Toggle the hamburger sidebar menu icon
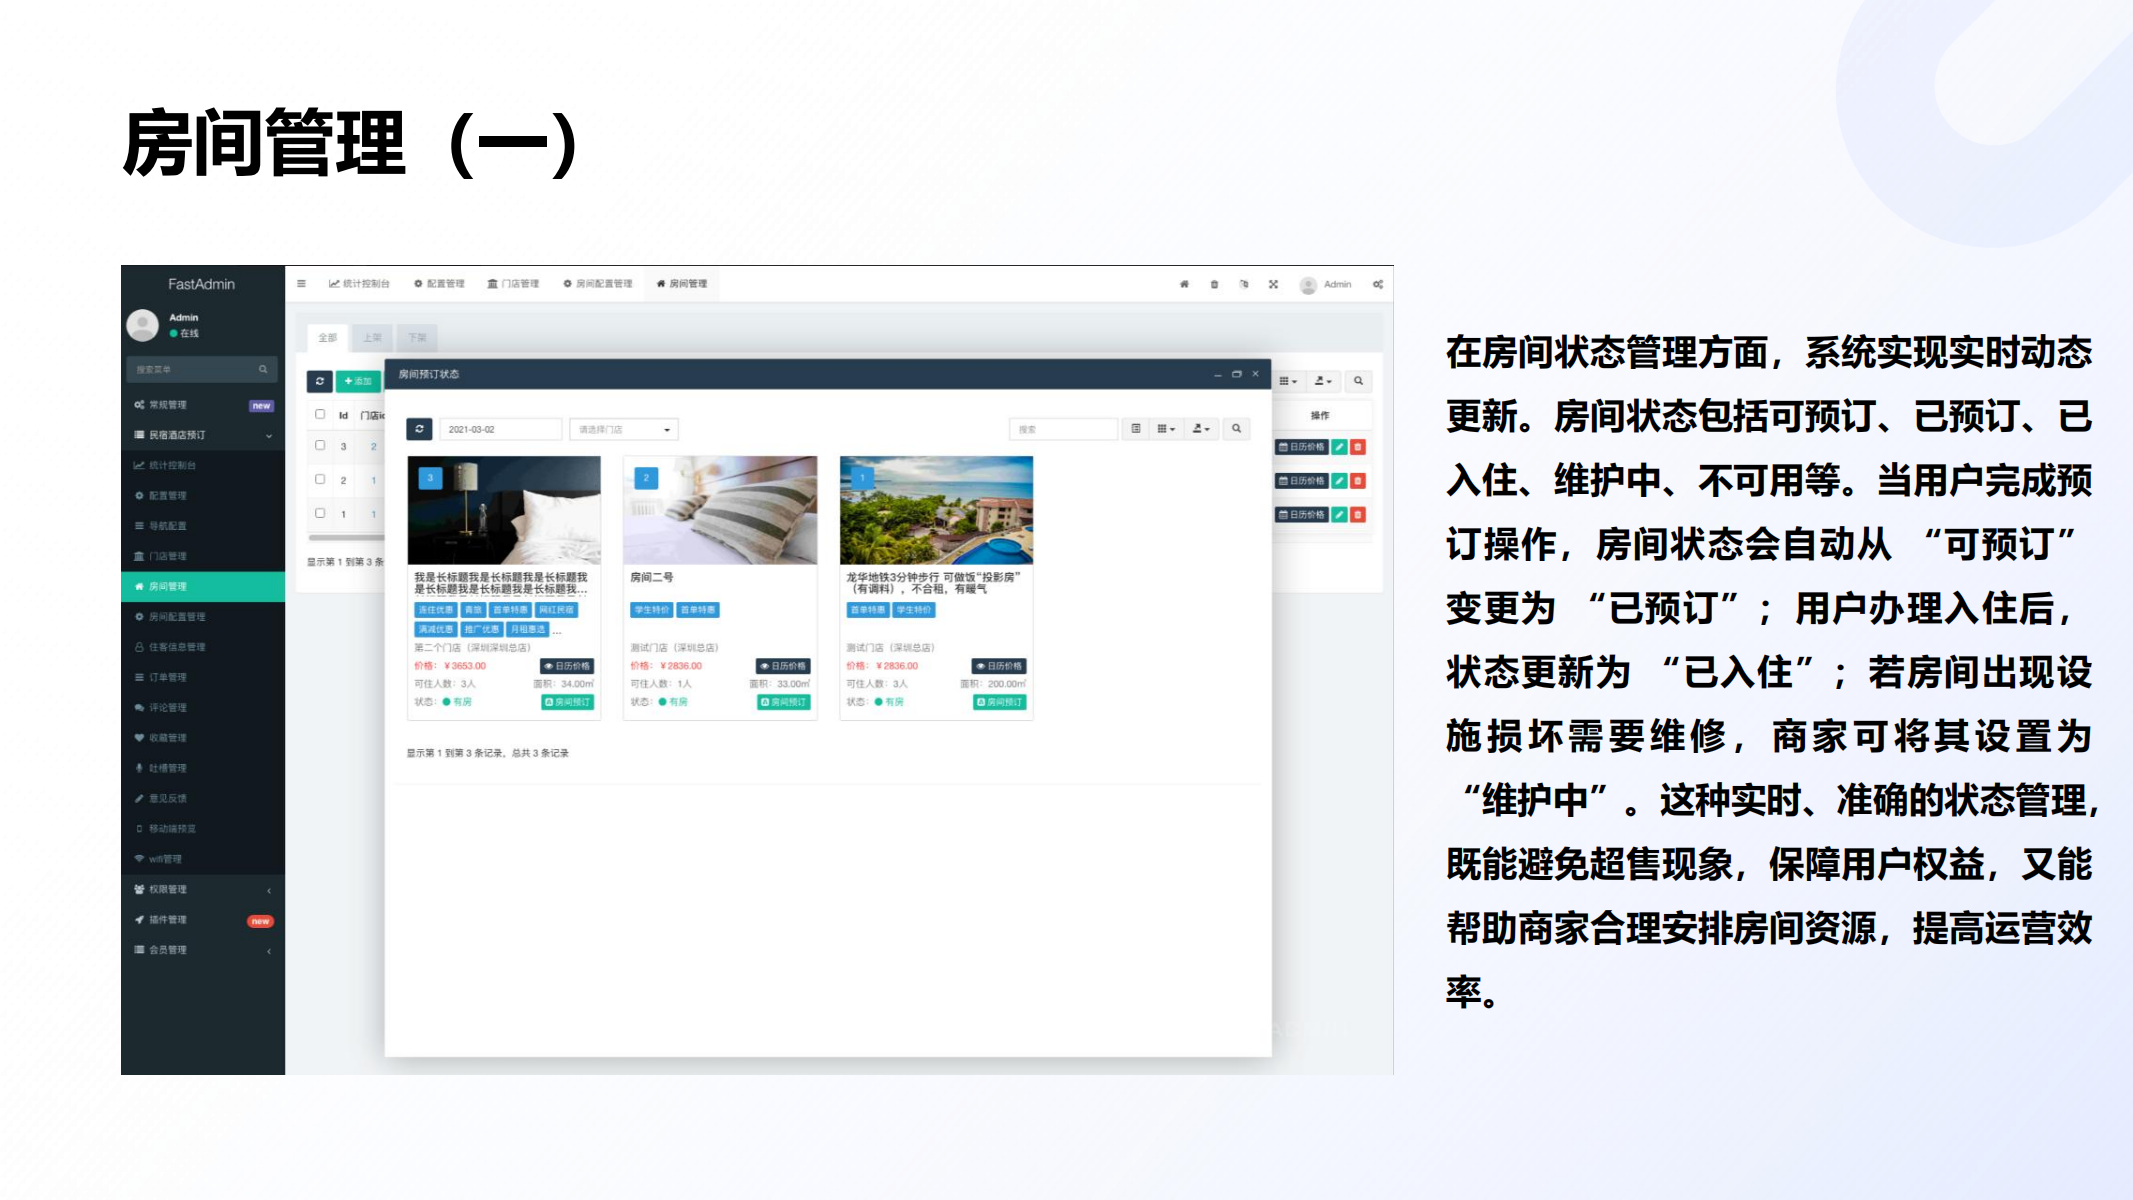The height and width of the screenshot is (1200, 2133). click(301, 284)
